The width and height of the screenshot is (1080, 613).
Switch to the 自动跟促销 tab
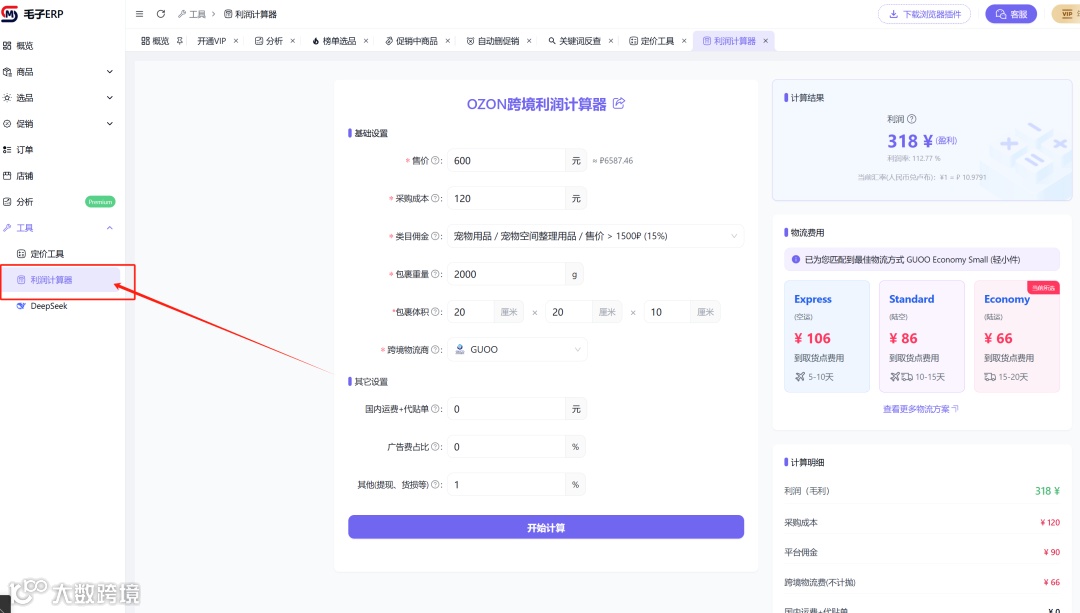pos(493,41)
